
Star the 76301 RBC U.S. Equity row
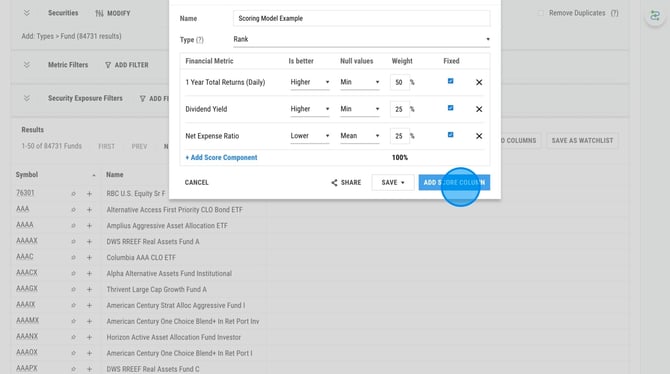coord(73,194)
